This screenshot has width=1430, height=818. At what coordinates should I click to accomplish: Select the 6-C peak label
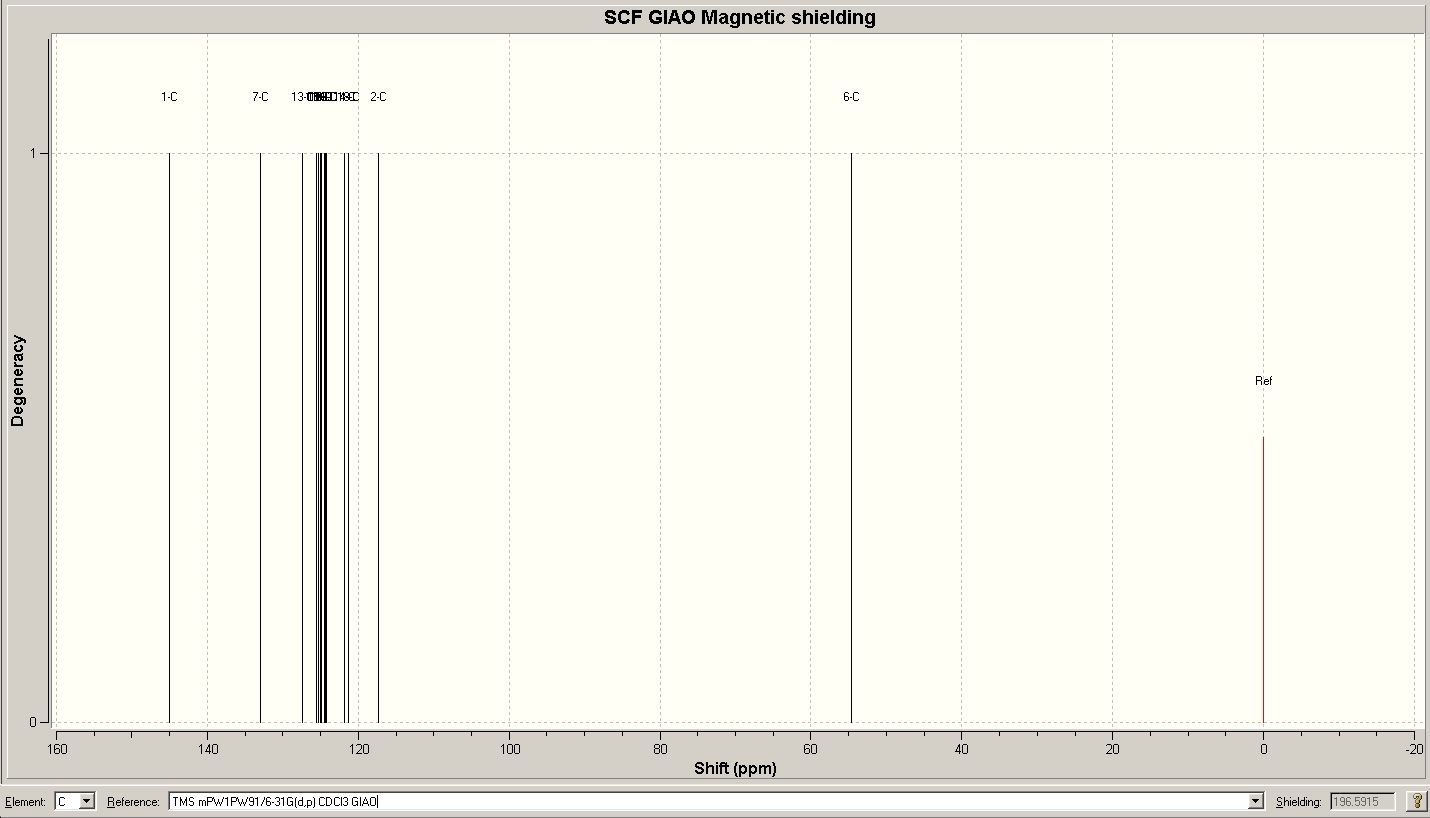point(851,97)
